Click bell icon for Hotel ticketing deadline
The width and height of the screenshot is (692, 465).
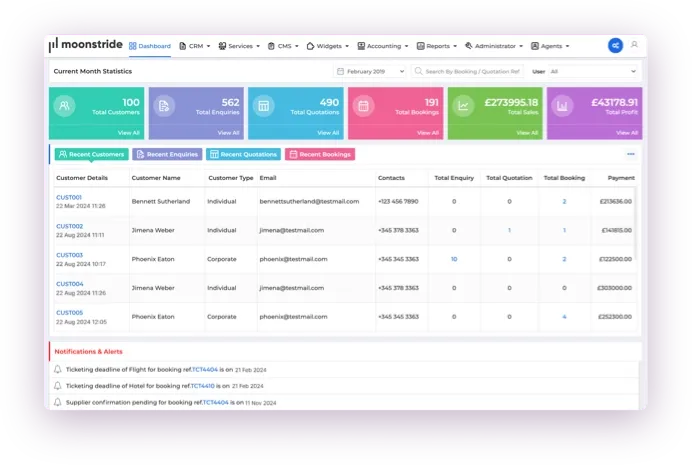tap(58, 386)
